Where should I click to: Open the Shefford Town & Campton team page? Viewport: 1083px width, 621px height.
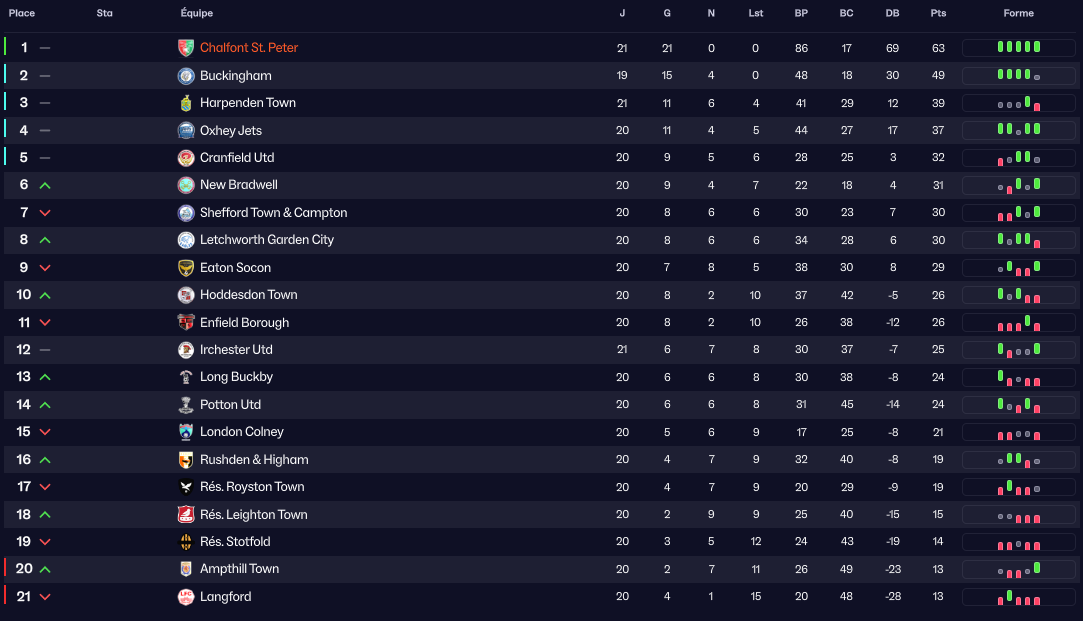273,213
